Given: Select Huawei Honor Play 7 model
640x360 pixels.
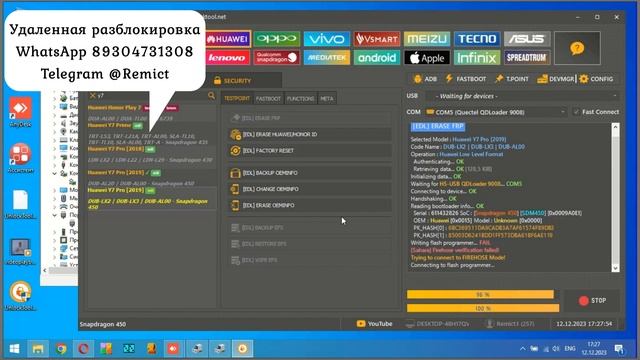Looking at the screenshot, I should coord(152,112).
